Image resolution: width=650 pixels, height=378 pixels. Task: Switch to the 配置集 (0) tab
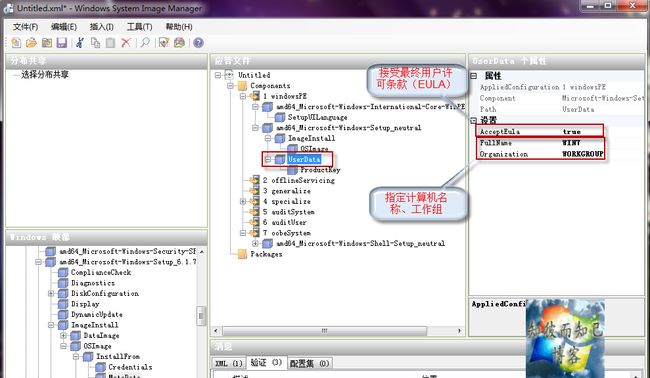(309, 363)
